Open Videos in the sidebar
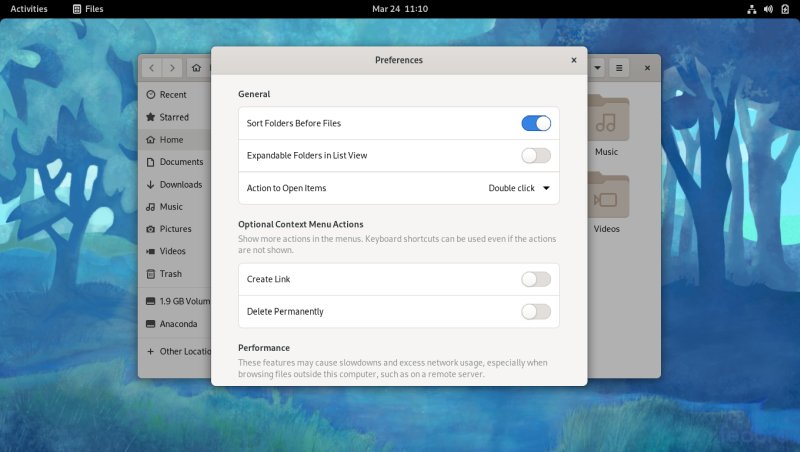The image size is (800, 452). click(x=174, y=251)
